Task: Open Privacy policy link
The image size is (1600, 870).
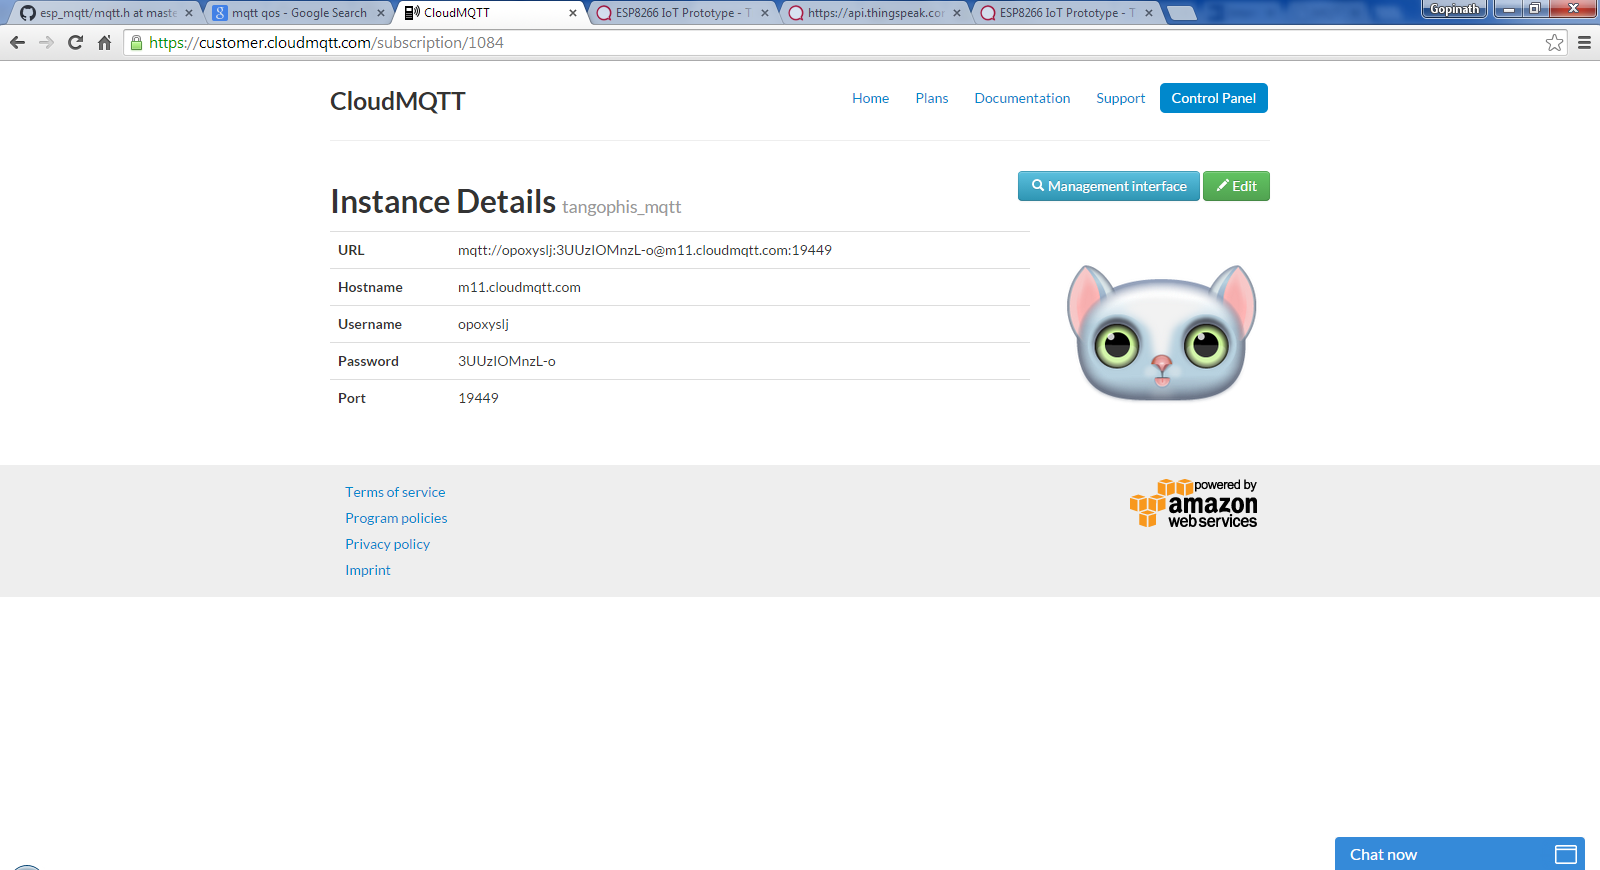Action: (387, 544)
